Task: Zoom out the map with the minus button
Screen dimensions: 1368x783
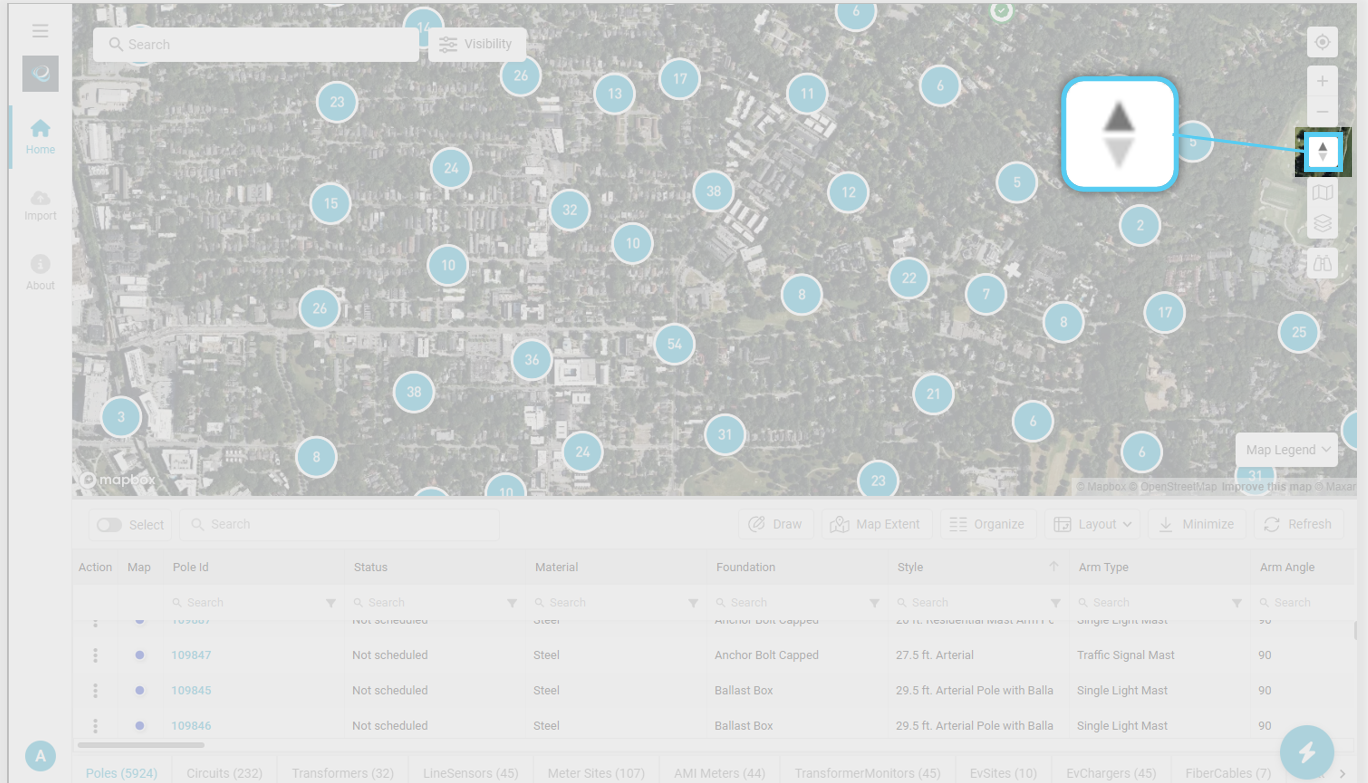Action: tap(1322, 111)
